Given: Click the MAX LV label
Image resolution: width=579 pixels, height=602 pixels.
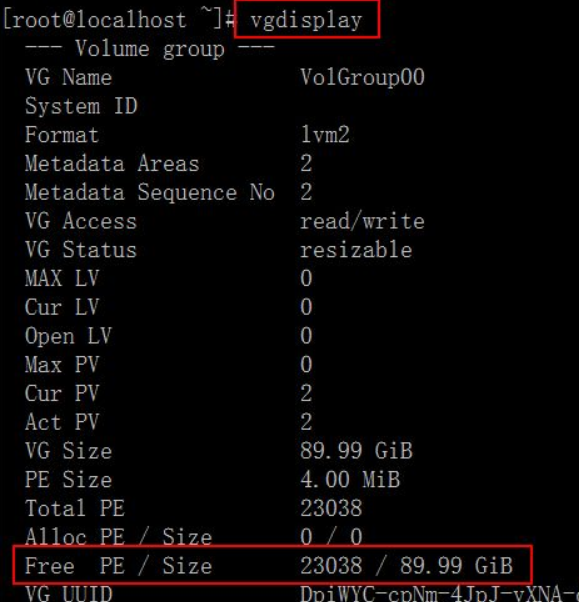Looking at the screenshot, I should pyautogui.click(x=62, y=278).
